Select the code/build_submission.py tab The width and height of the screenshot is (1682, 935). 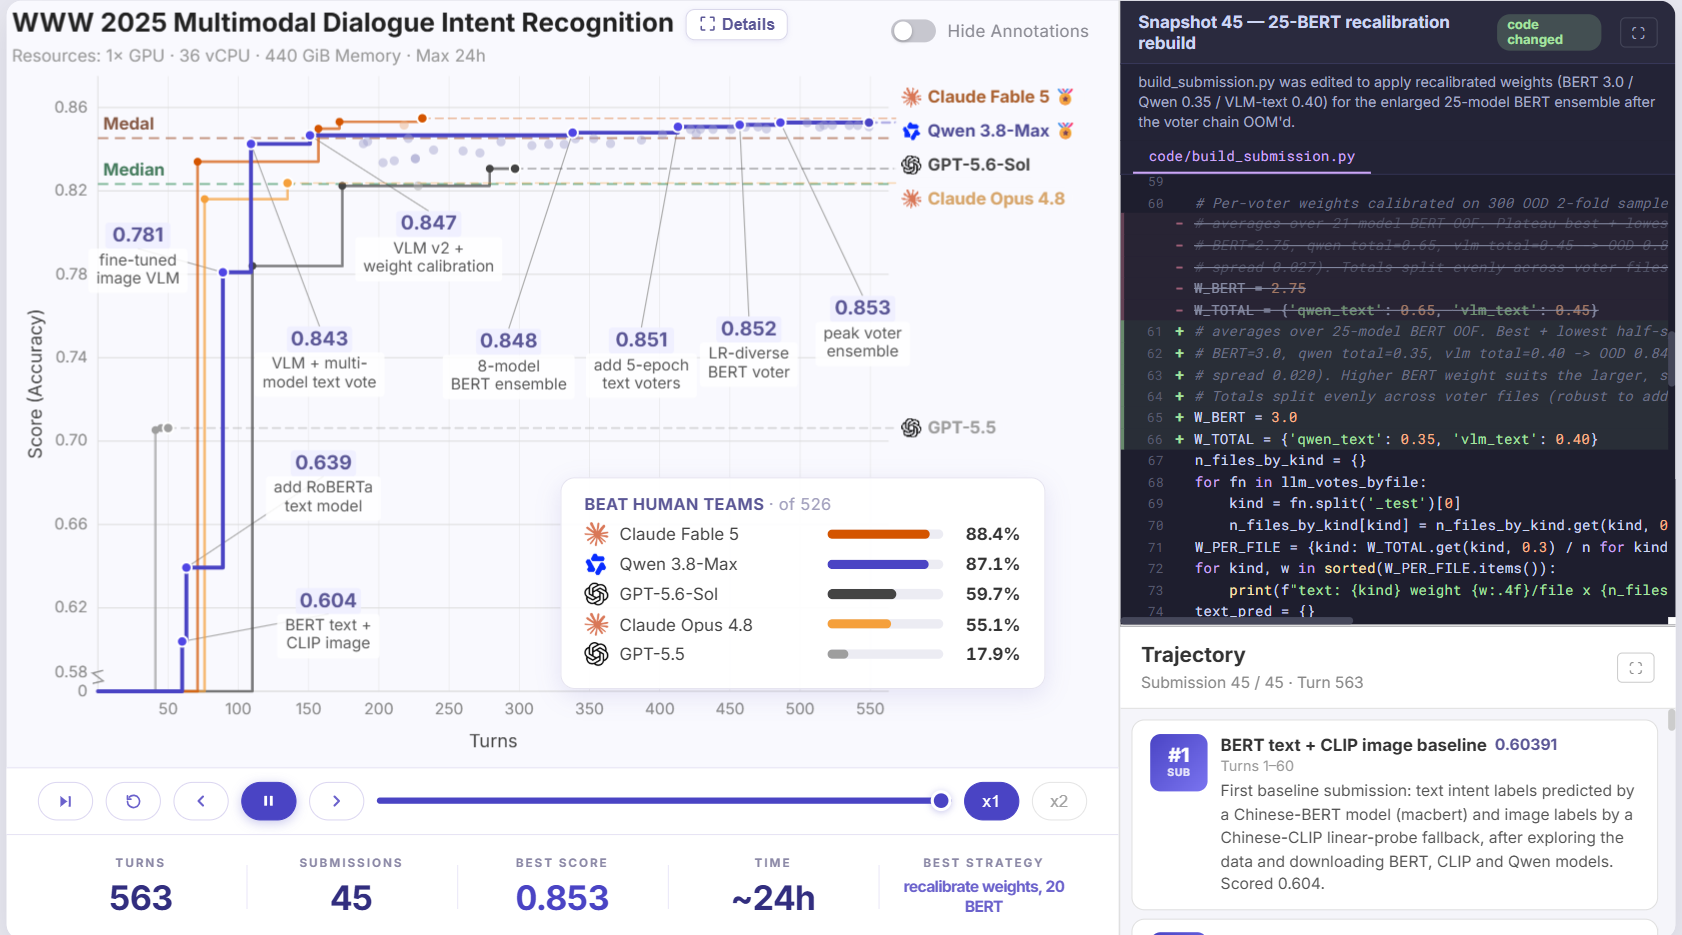pyautogui.click(x=1251, y=157)
